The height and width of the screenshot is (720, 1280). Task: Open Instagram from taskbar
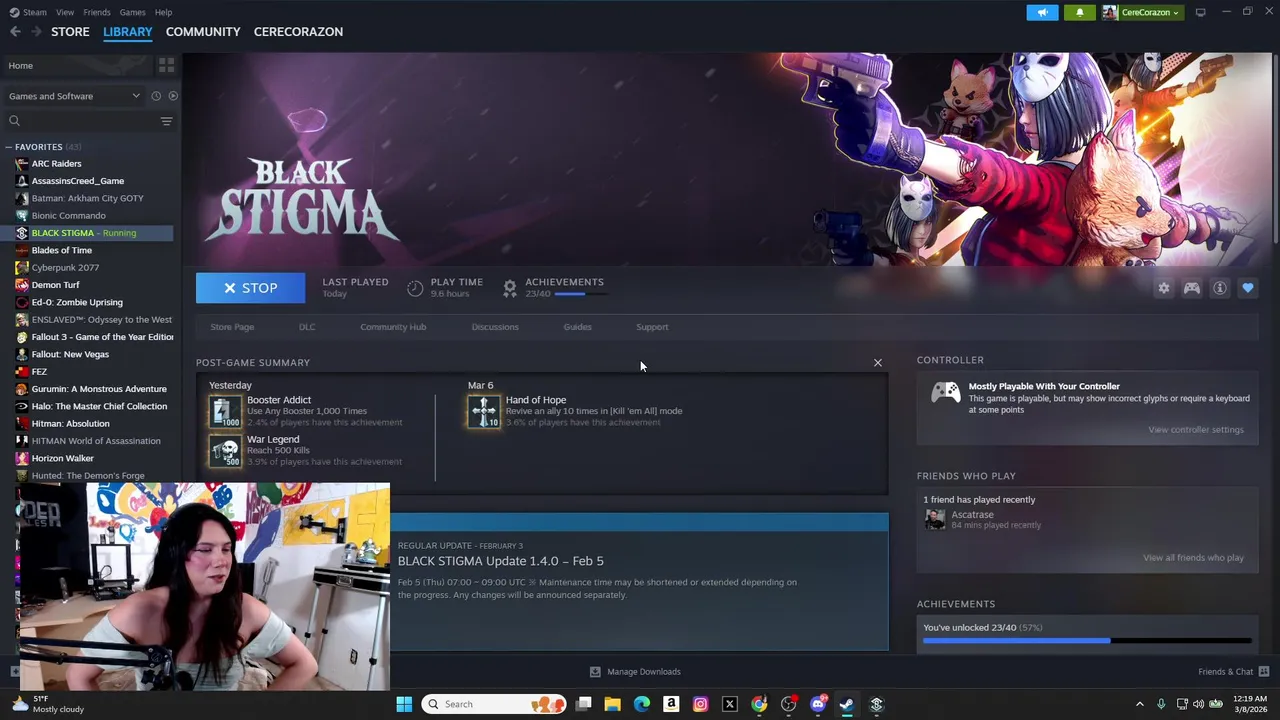[700, 704]
